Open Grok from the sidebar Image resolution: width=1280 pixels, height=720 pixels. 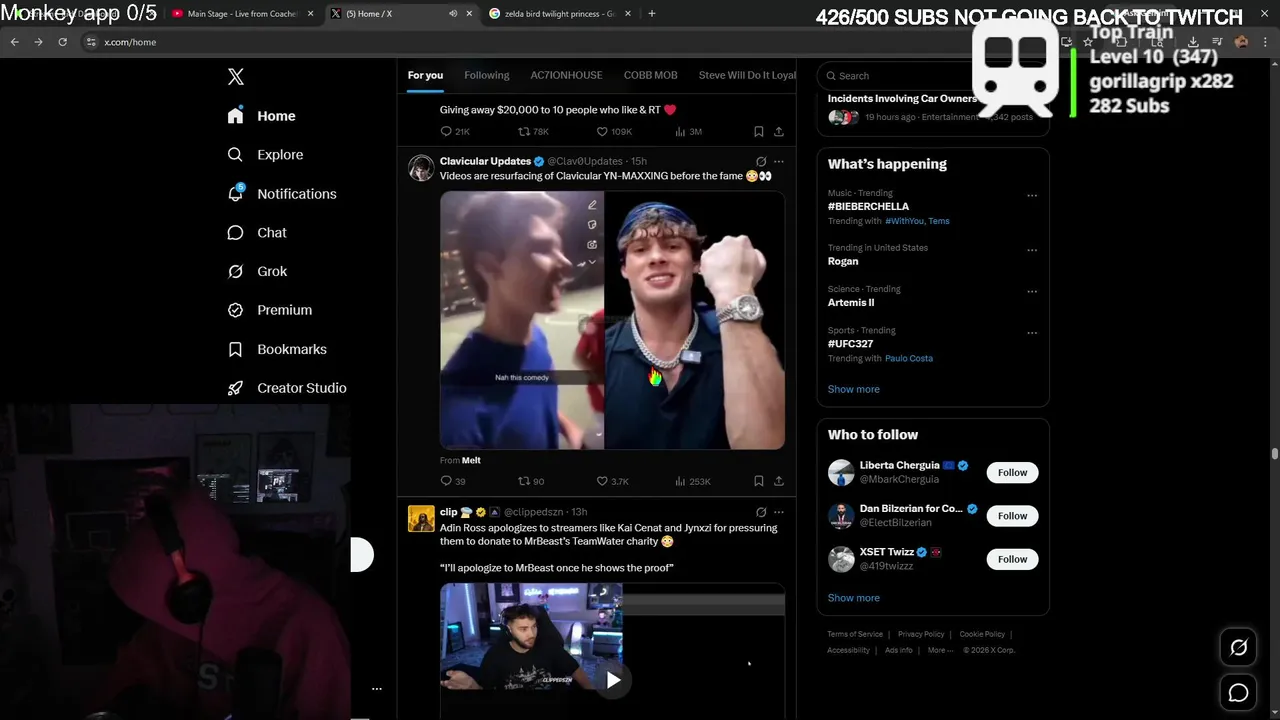[257, 271]
